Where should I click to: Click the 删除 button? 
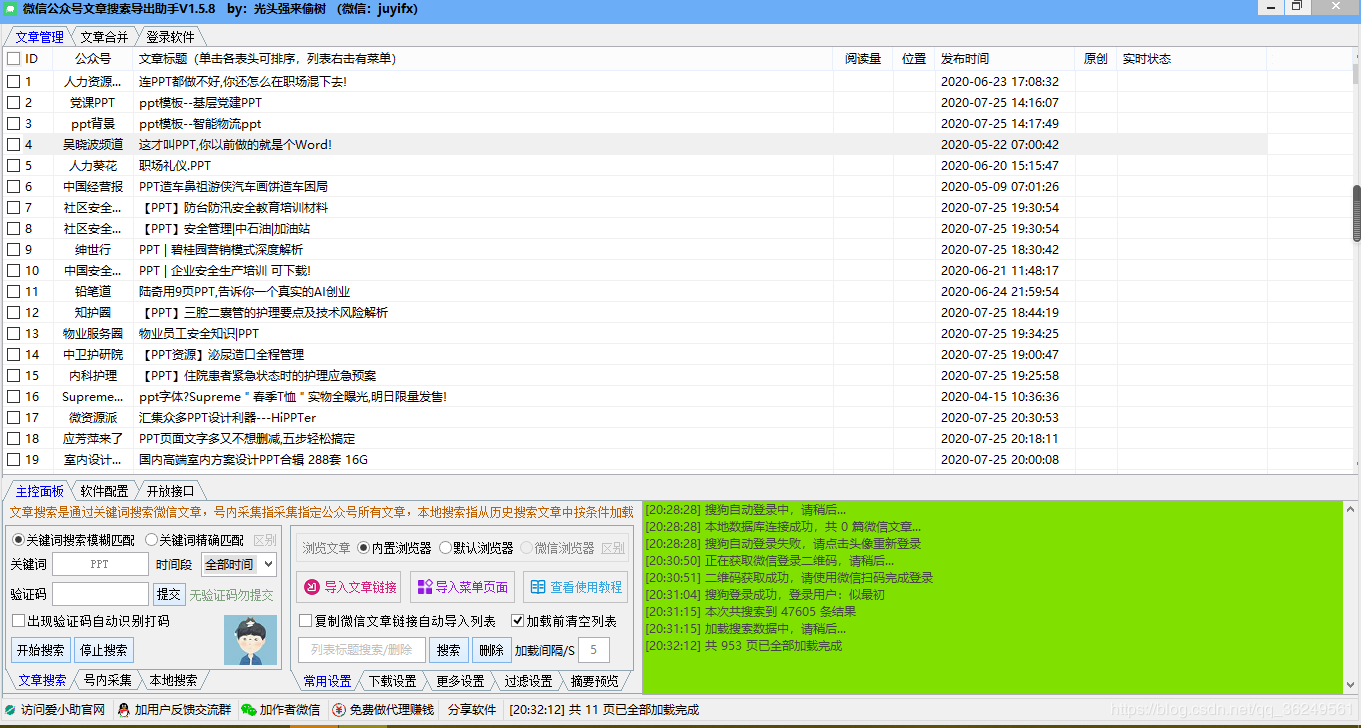point(491,650)
